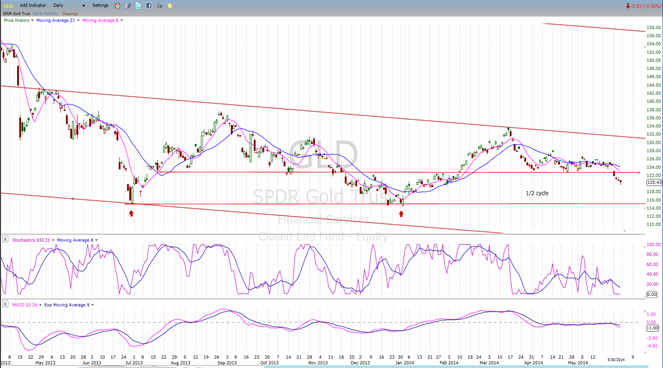
Task: Click the -1.00 value on MACD axis
Action: (653, 328)
